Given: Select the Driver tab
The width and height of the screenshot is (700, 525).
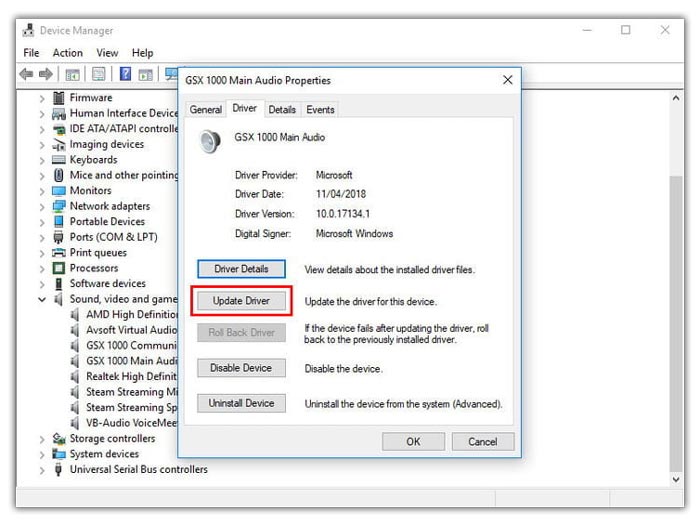Looking at the screenshot, I should (x=245, y=108).
